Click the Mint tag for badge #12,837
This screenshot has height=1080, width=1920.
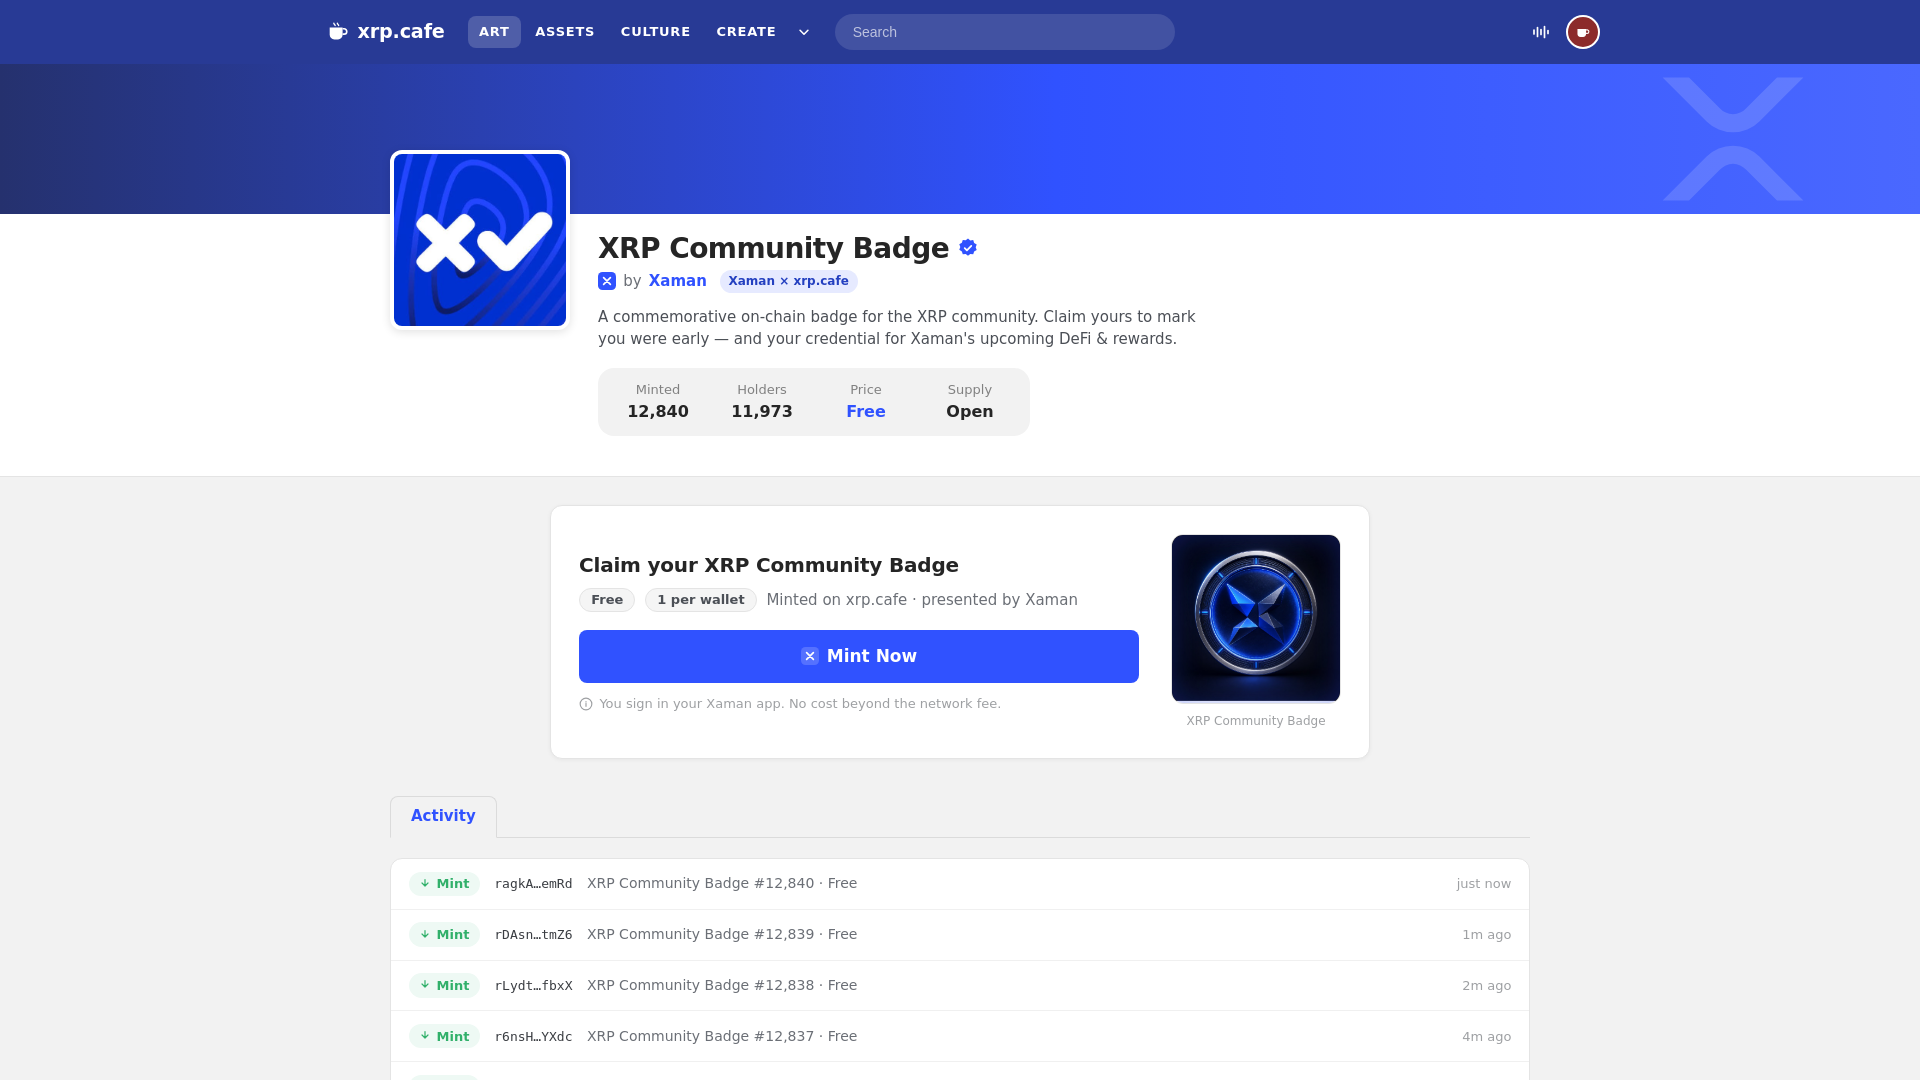click(444, 1037)
